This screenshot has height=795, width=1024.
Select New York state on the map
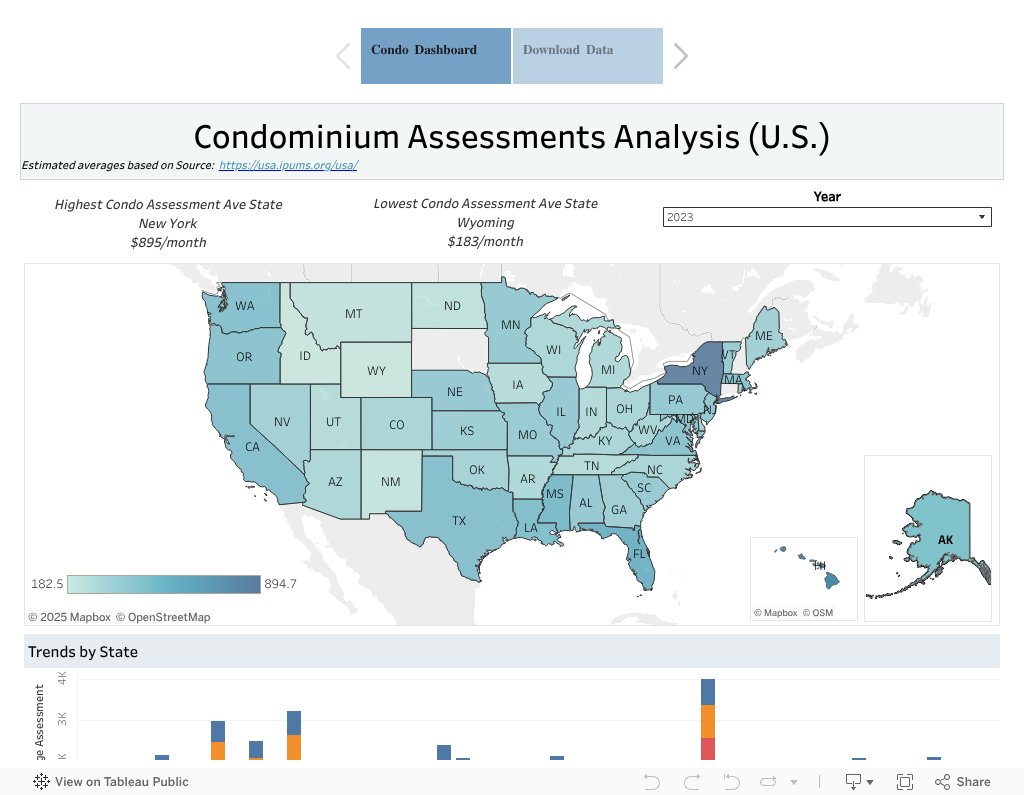tap(697, 368)
